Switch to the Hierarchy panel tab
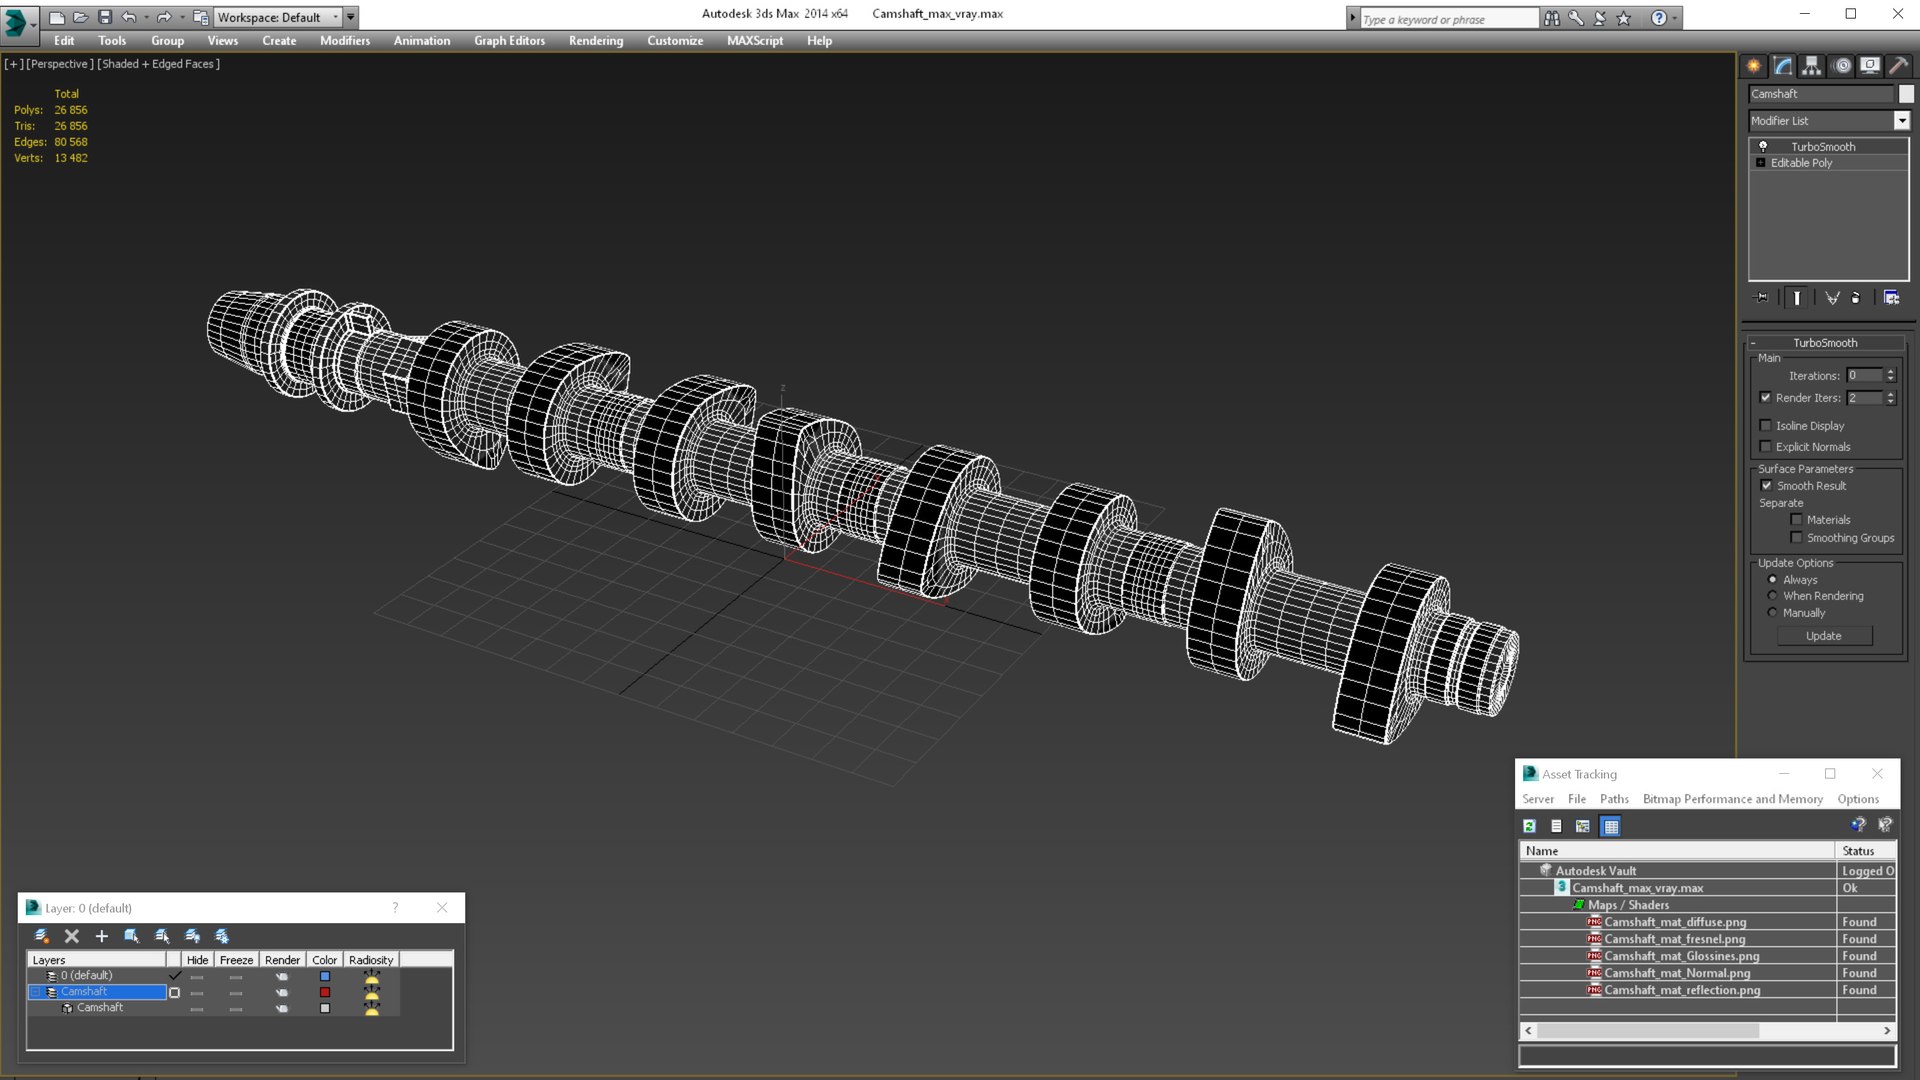 click(1812, 66)
